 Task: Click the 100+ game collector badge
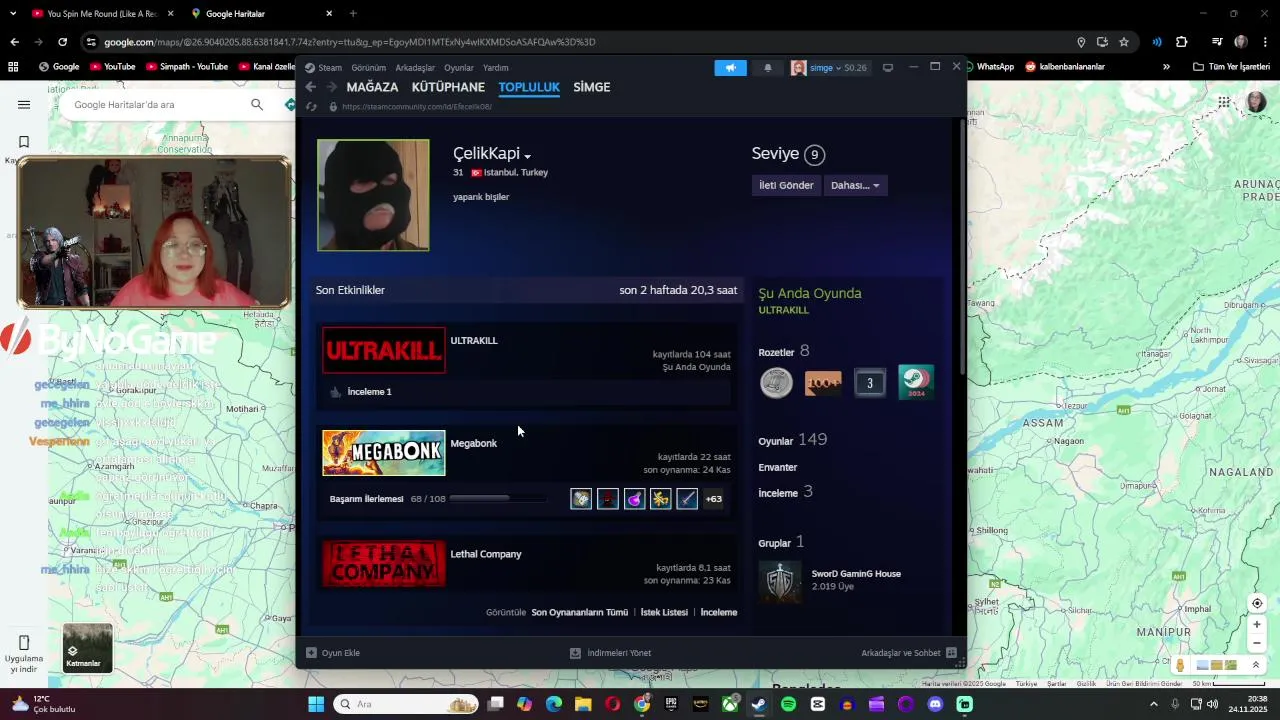coord(823,383)
